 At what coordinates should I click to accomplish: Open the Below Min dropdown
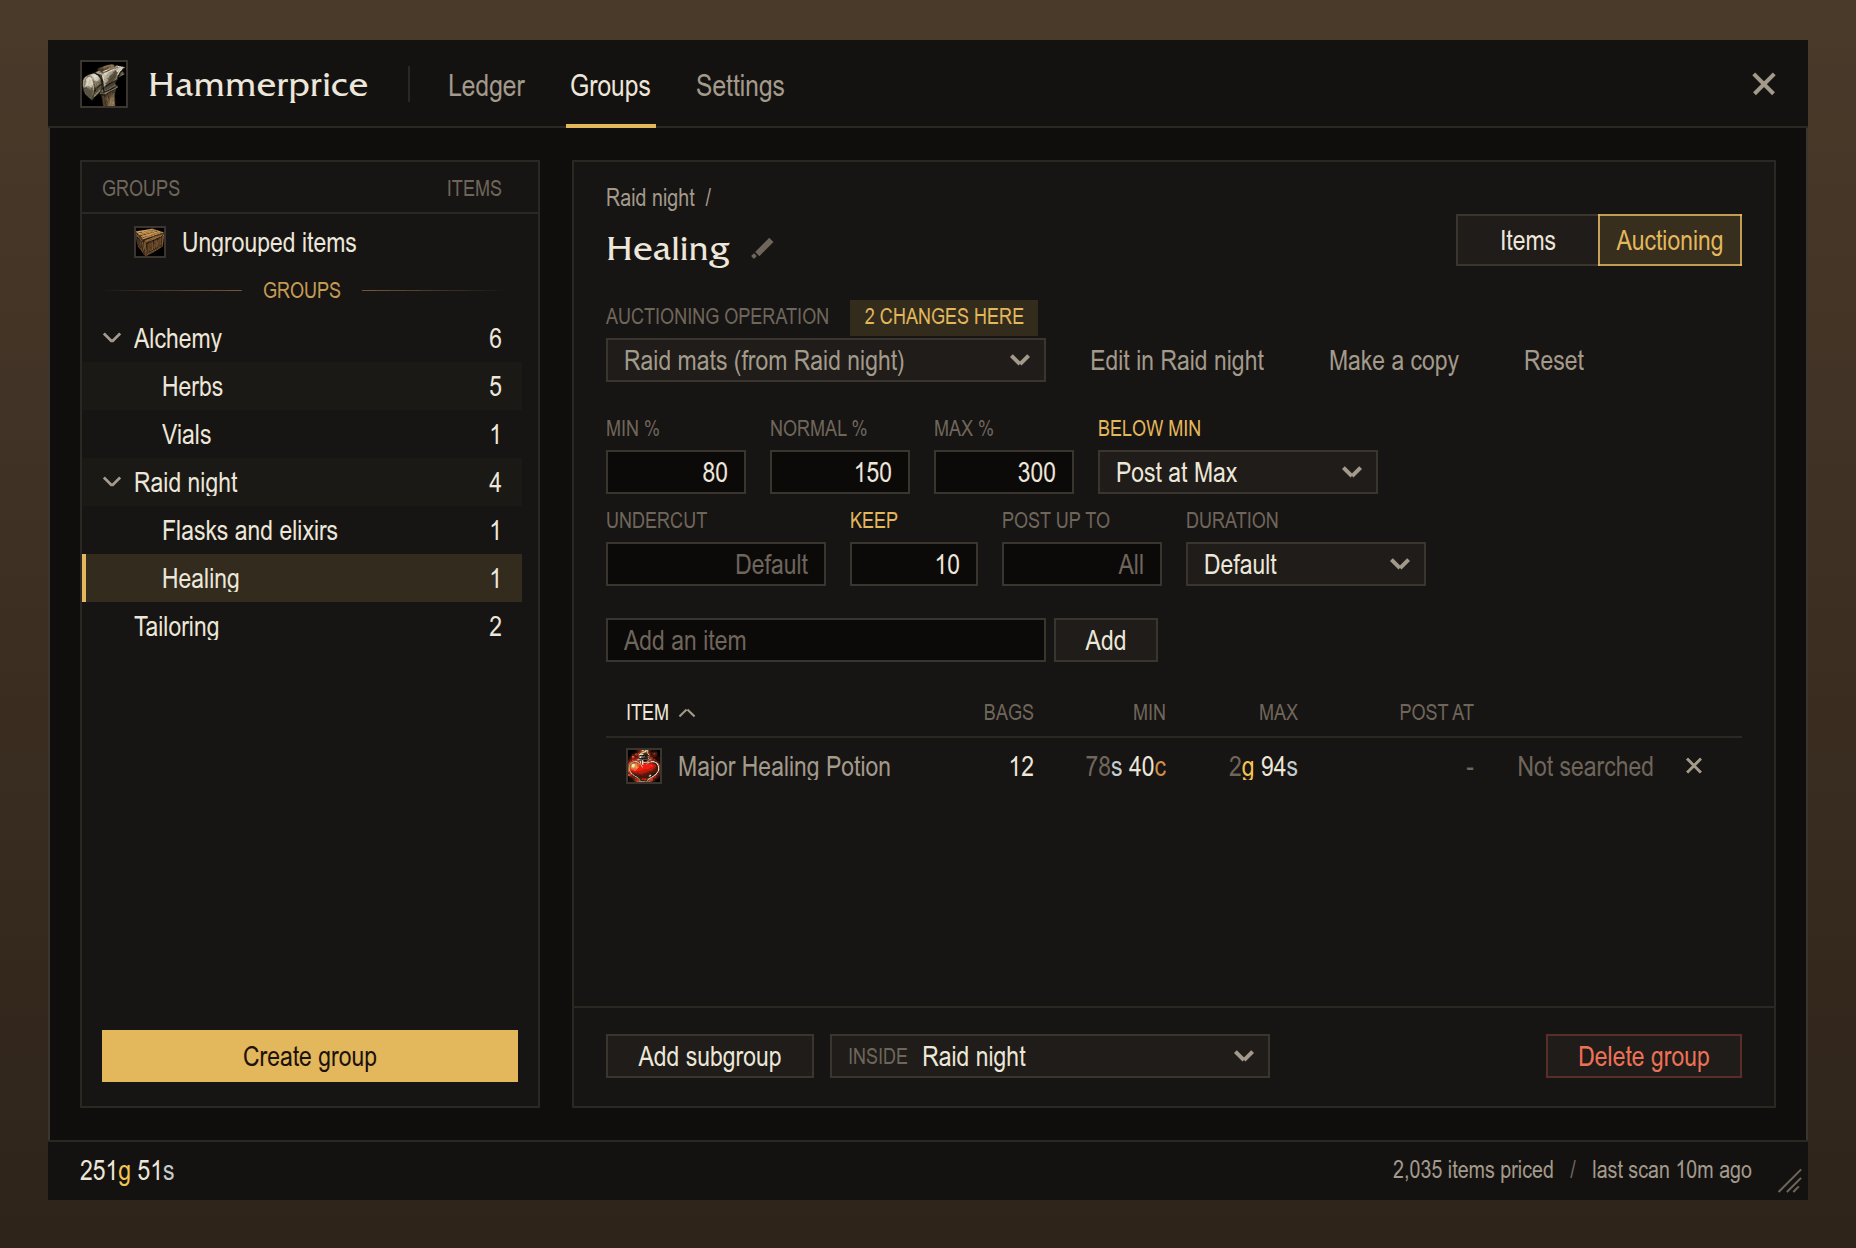1237,472
